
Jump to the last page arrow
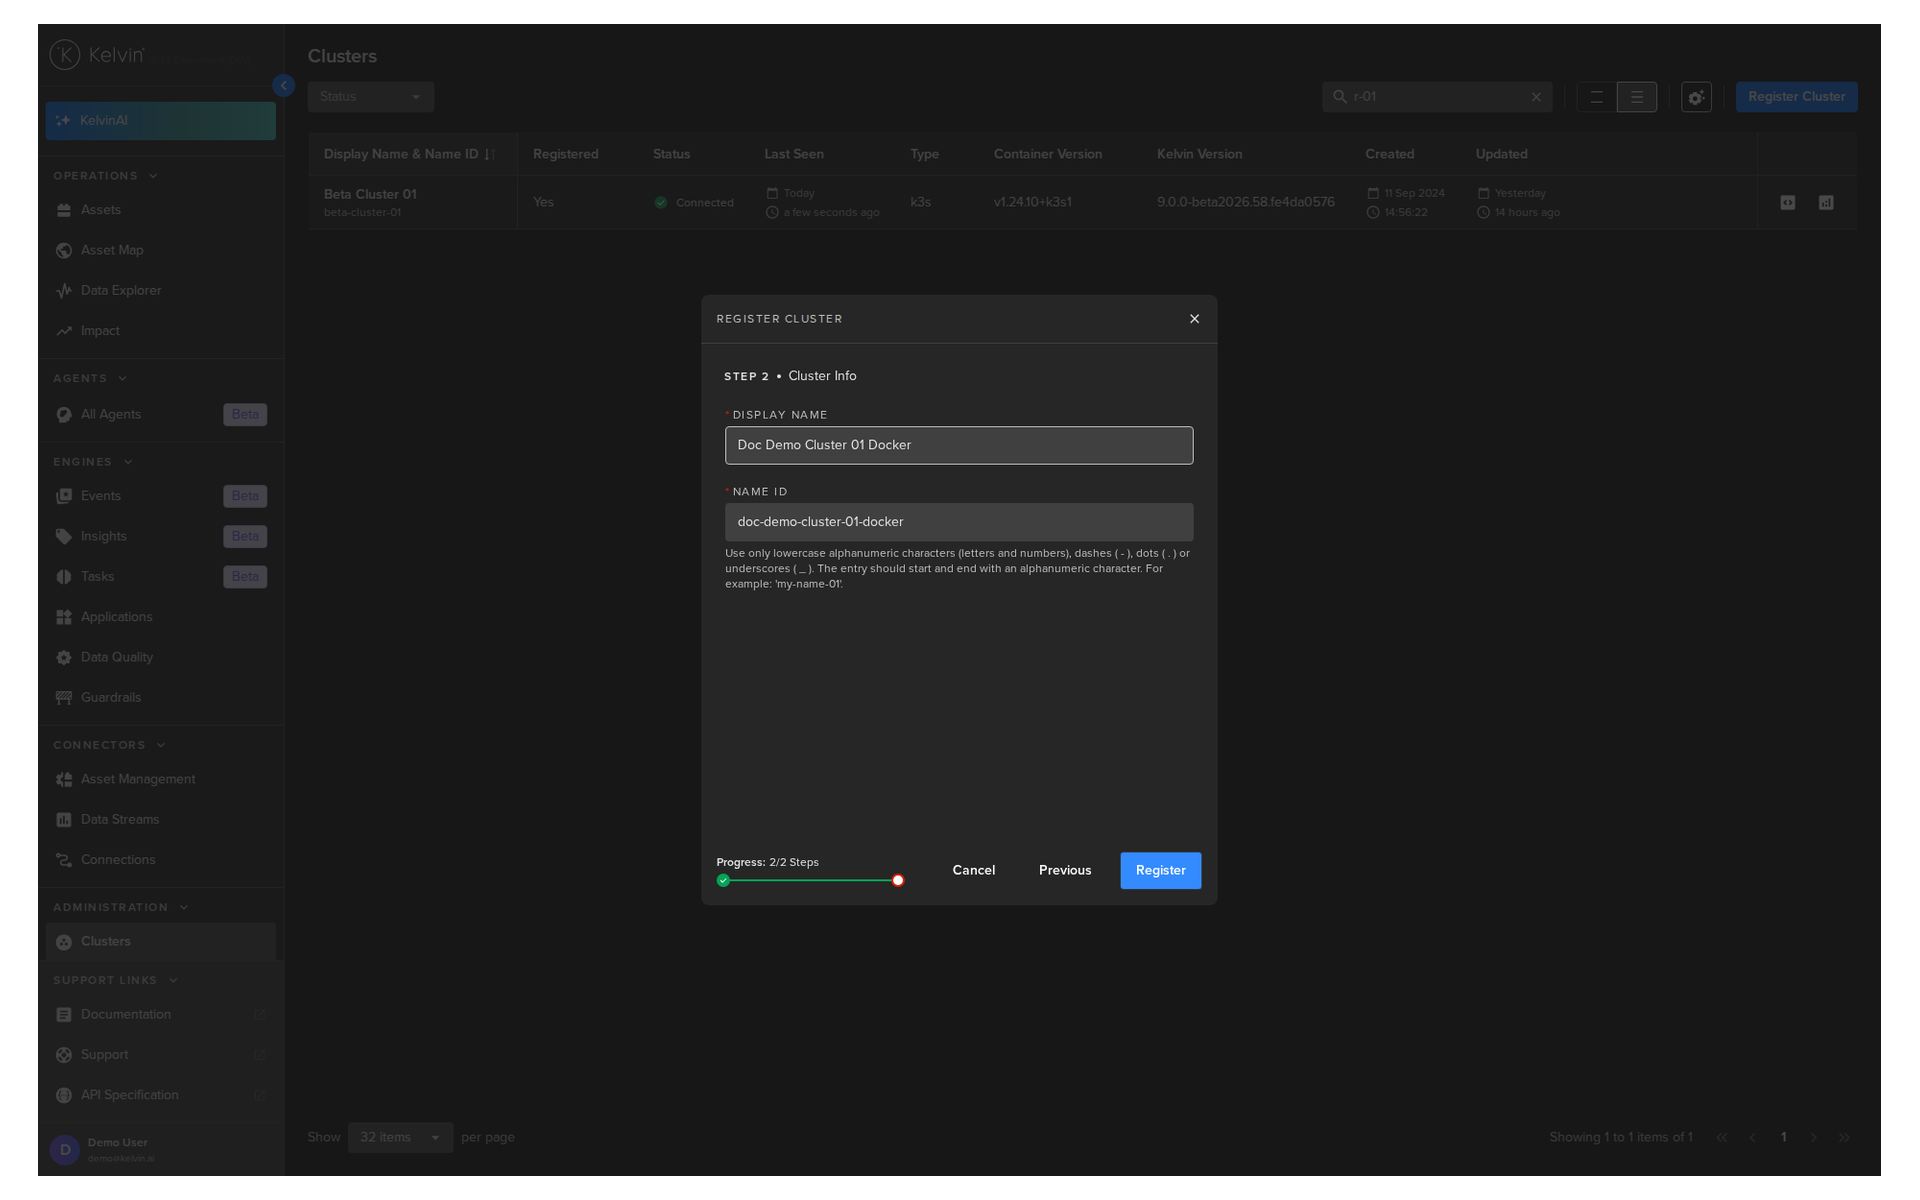1844,1138
